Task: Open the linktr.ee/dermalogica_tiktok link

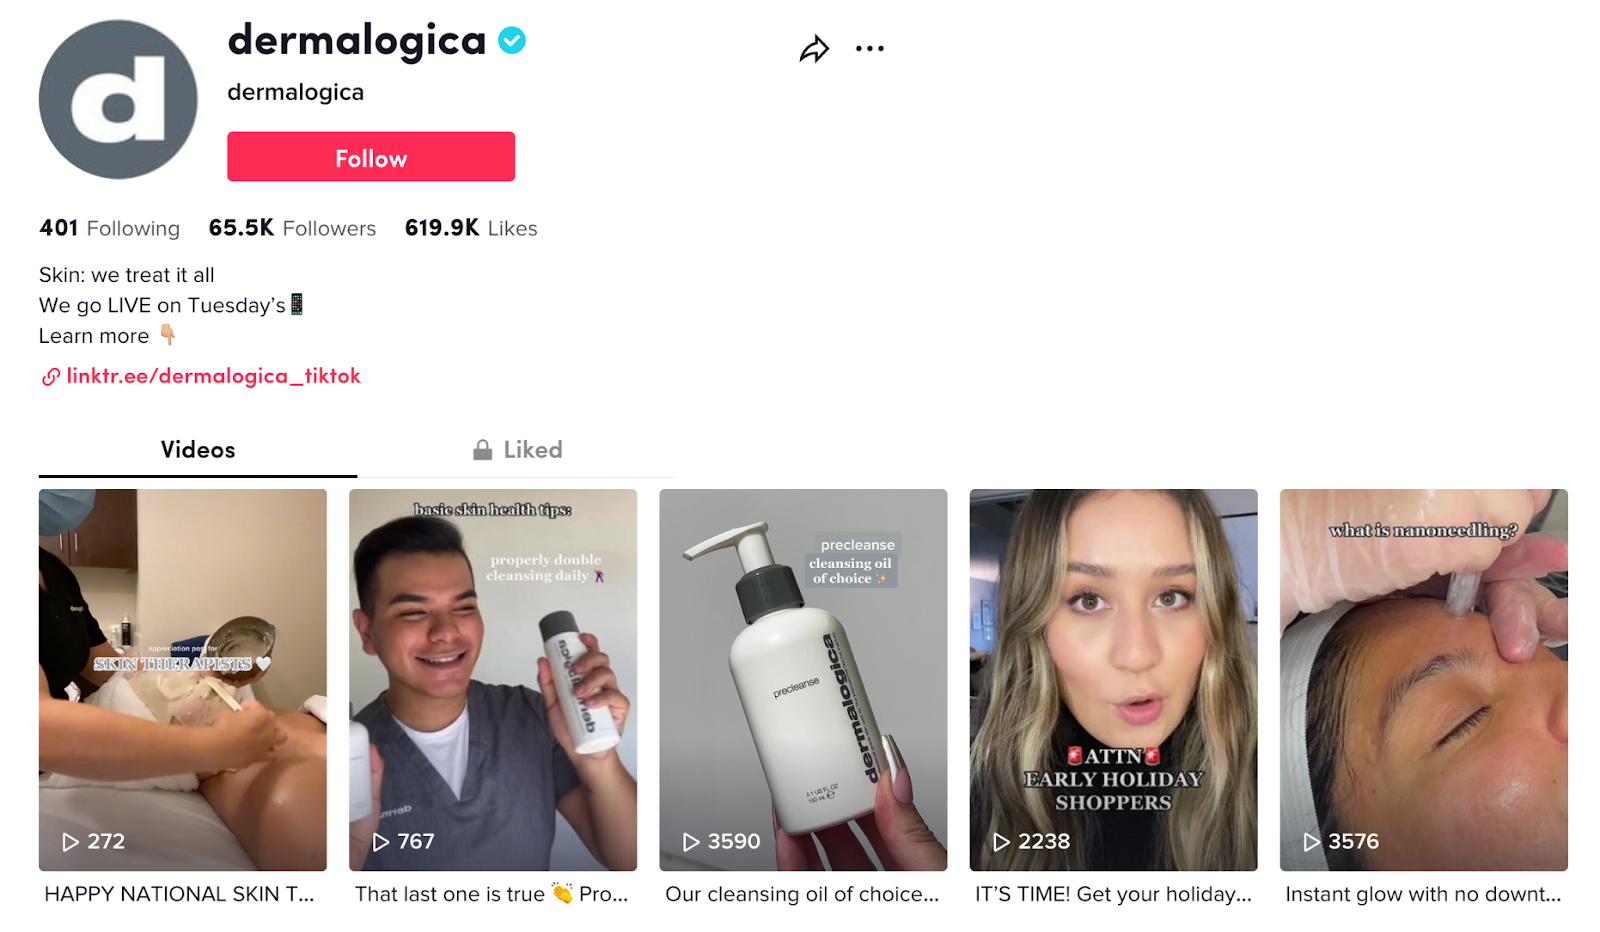Action: point(213,376)
